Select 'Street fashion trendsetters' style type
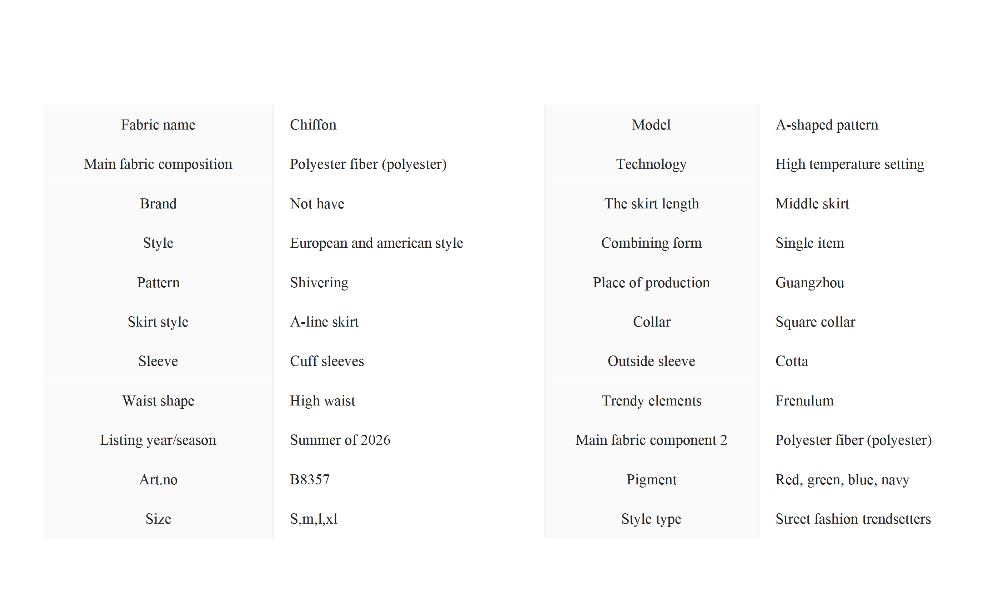 pyautogui.click(x=853, y=519)
